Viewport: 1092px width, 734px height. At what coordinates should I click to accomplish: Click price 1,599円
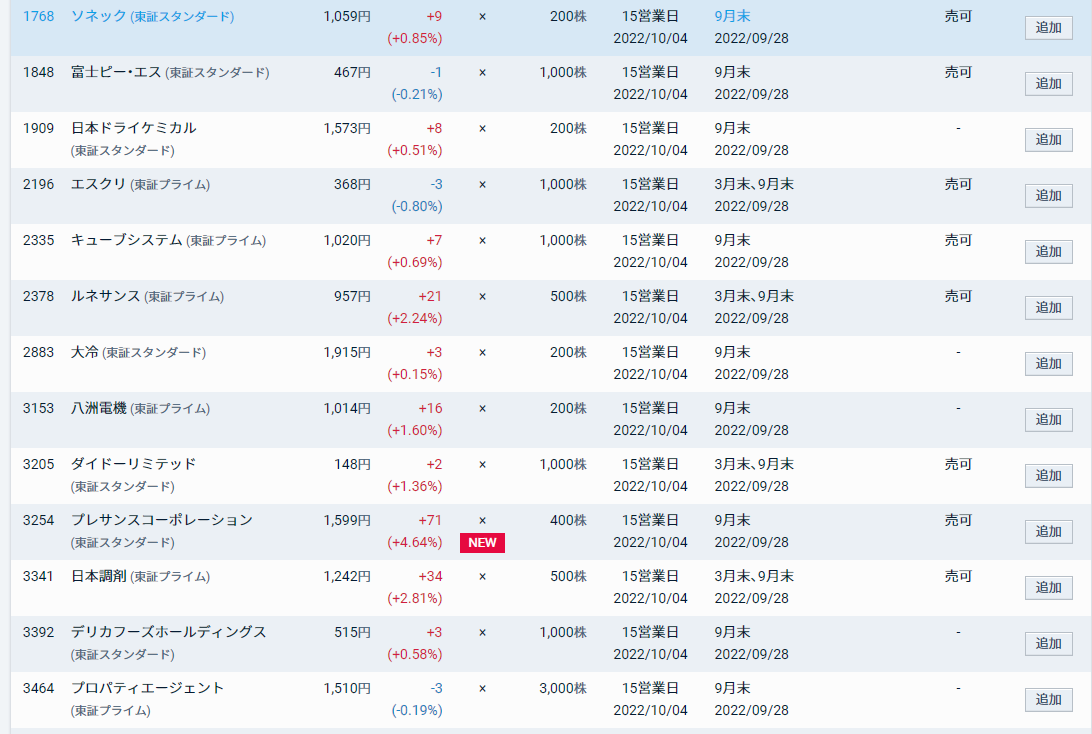pyautogui.click(x=347, y=520)
